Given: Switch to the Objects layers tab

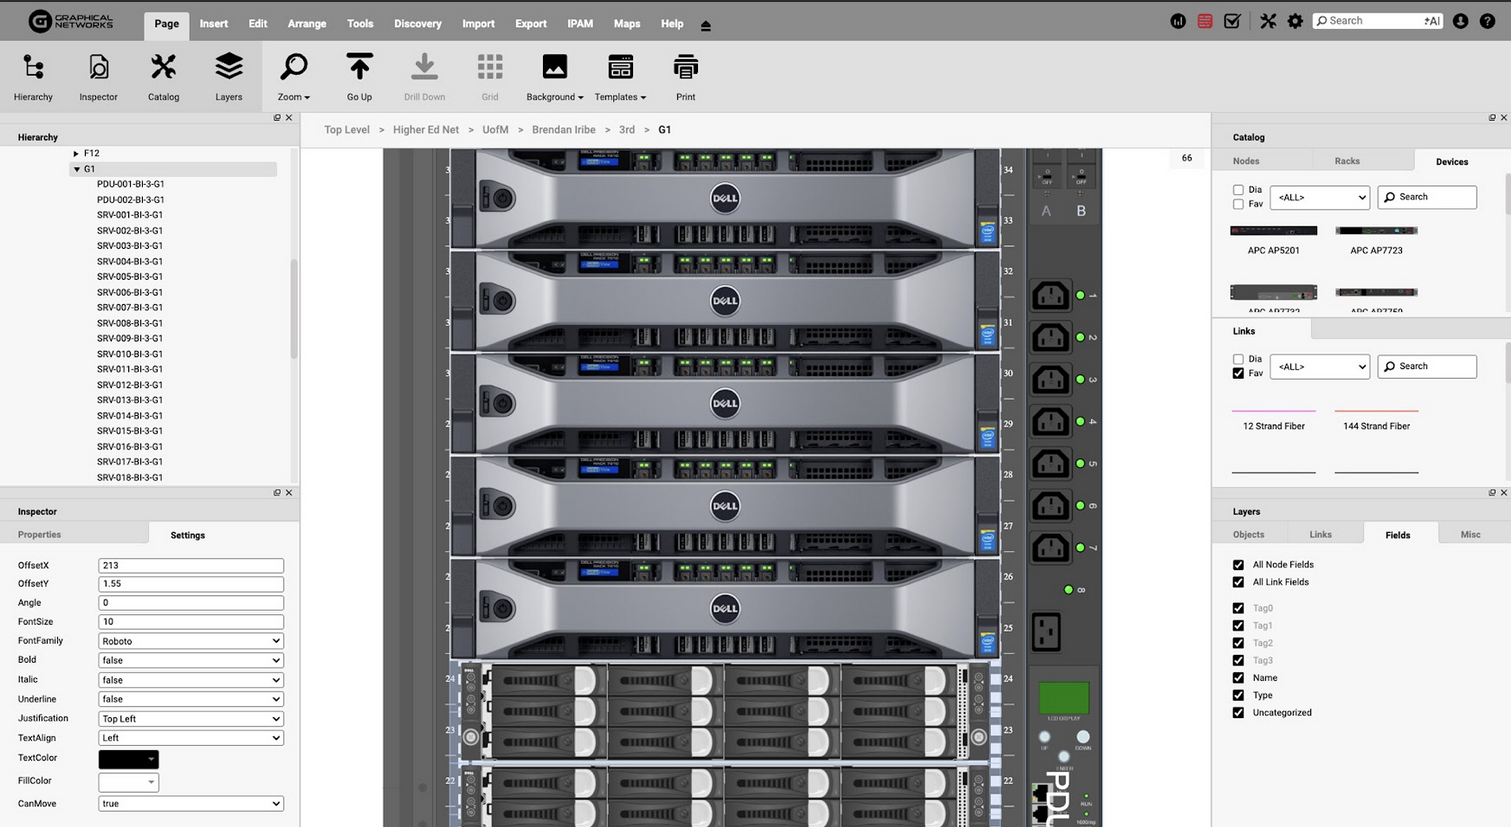Looking at the screenshot, I should pos(1248,535).
